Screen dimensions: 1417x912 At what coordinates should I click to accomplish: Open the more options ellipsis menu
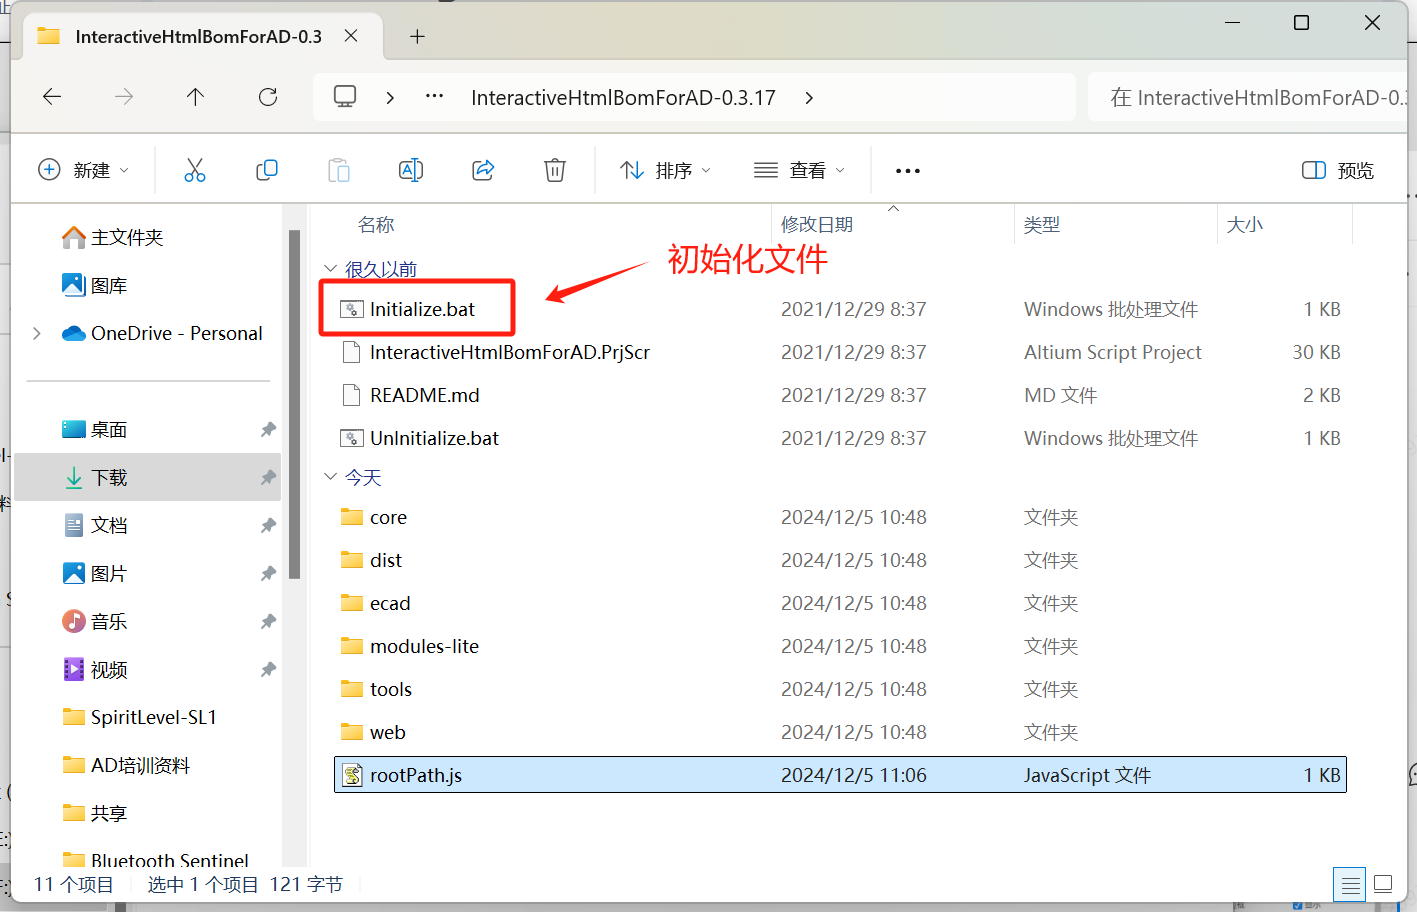(907, 171)
